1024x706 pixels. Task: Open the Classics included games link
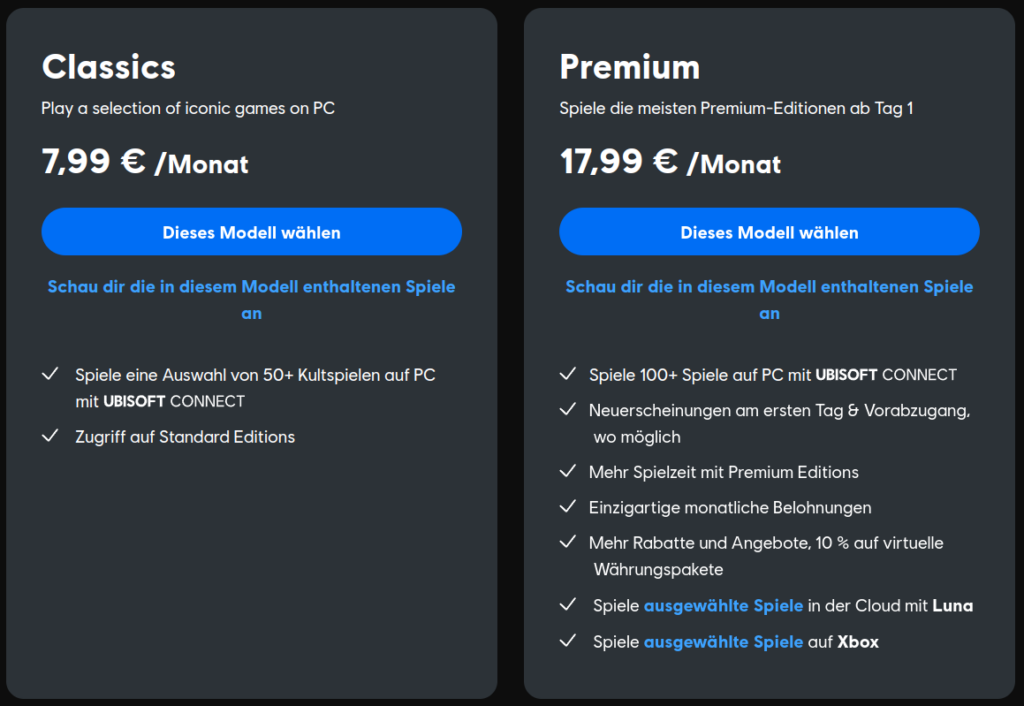point(251,300)
